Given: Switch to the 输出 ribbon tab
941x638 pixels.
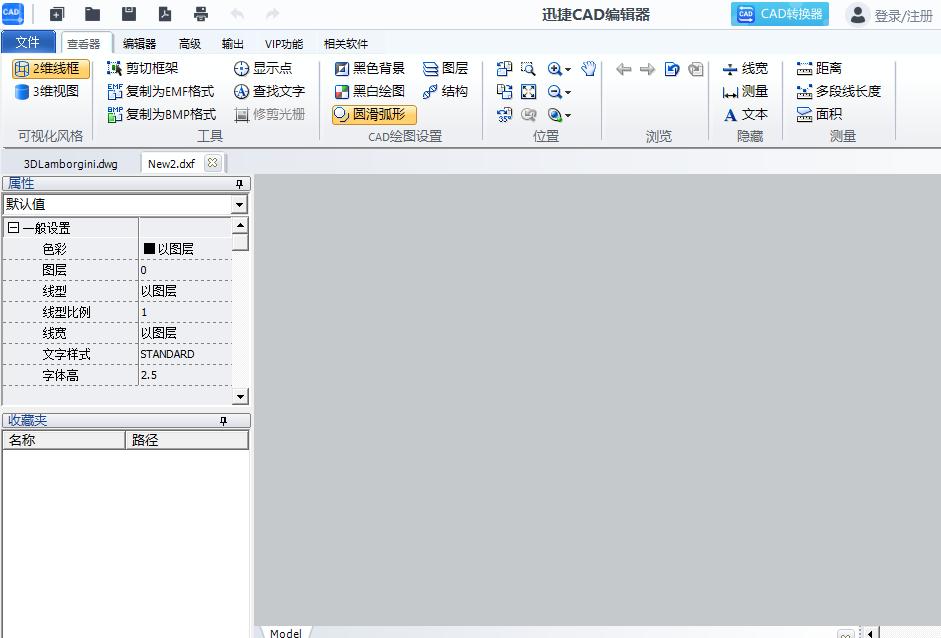Looking at the screenshot, I should (x=234, y=43).
